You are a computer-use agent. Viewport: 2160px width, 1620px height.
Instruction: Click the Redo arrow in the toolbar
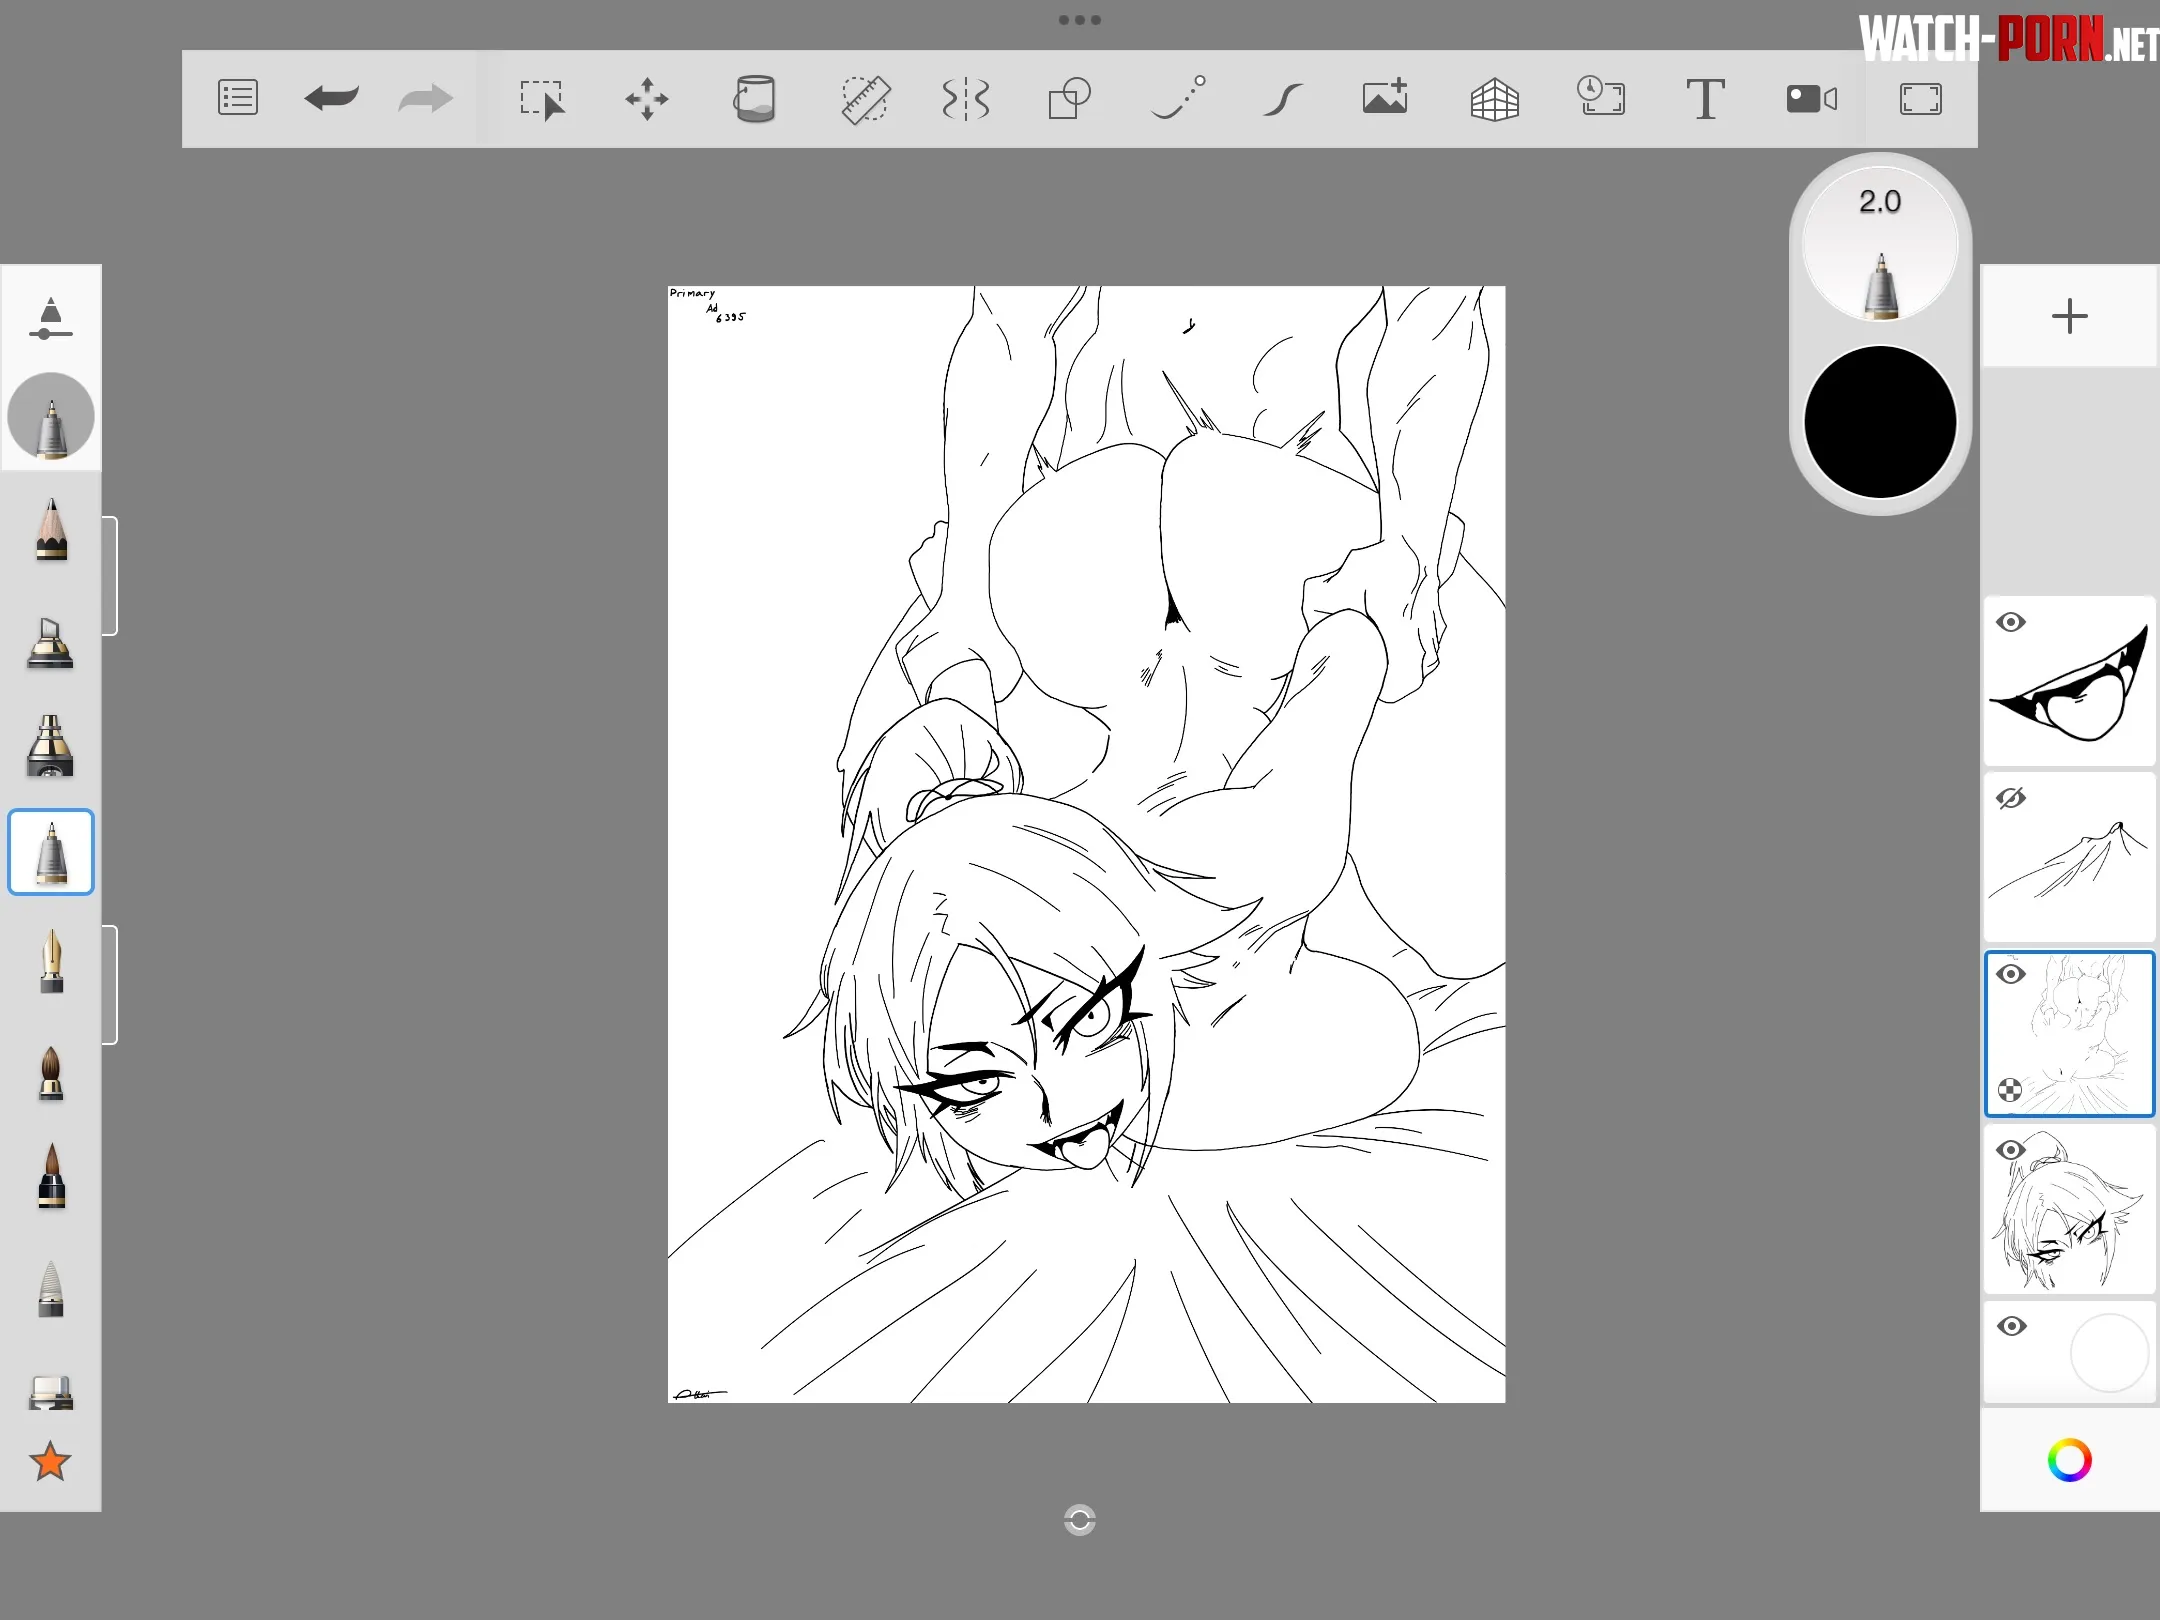point(425,98)
